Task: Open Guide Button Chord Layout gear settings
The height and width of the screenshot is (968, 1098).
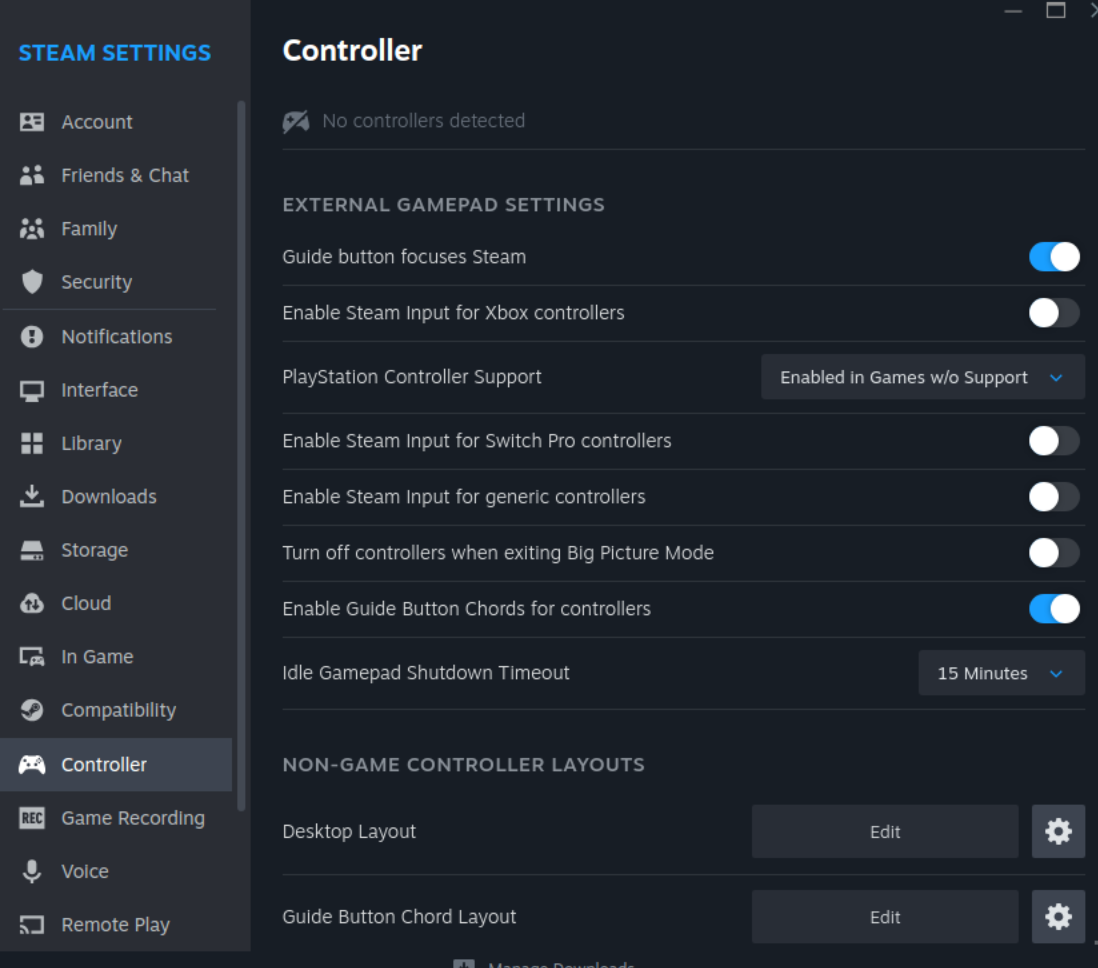Action: pos(1058,917)
